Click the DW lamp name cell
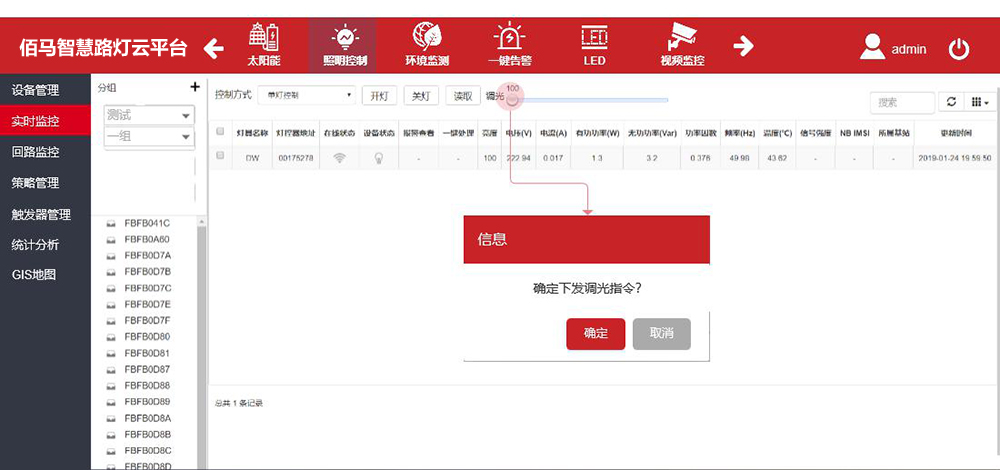Viewport: 1000px width, 470px height. tap(253, 158)
